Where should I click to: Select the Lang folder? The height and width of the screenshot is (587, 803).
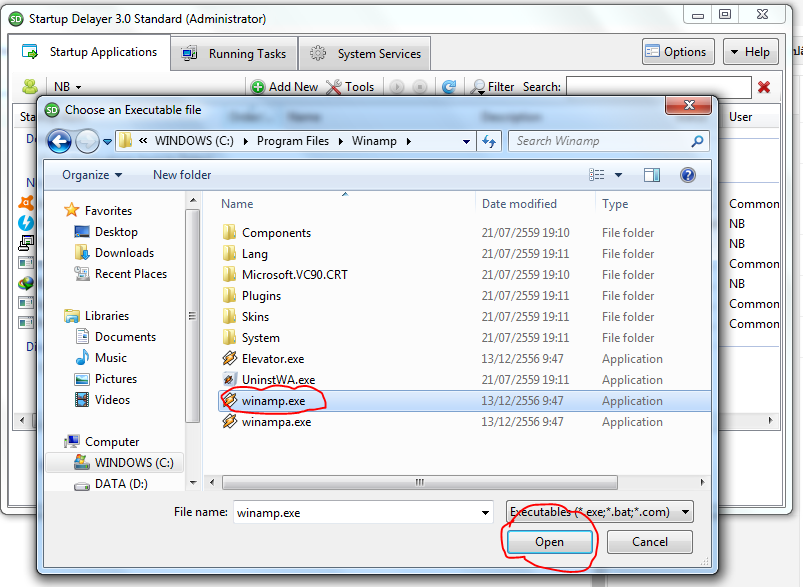coord(246,254)
